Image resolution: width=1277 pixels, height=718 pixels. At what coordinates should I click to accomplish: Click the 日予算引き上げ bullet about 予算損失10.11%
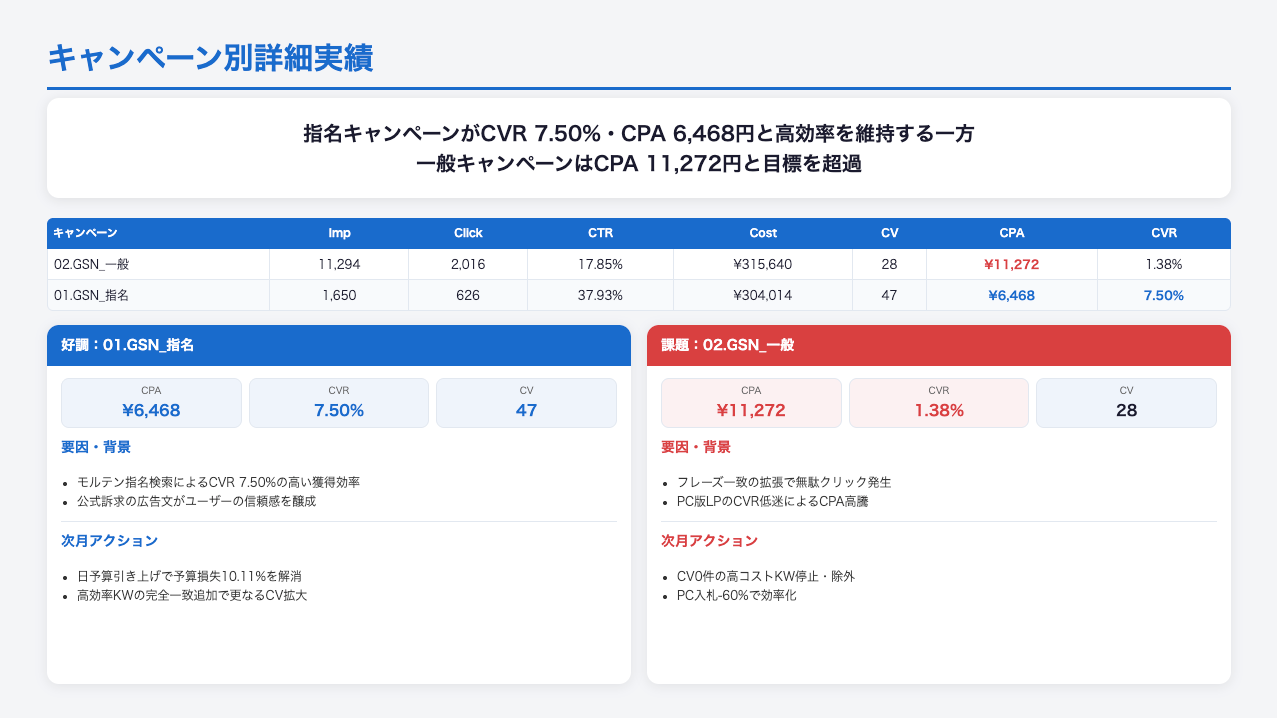point(189,577)
